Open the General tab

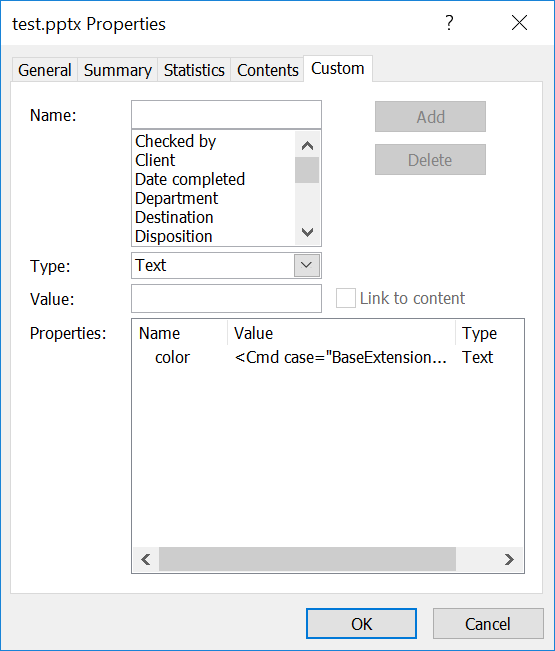tap(44, 70)
